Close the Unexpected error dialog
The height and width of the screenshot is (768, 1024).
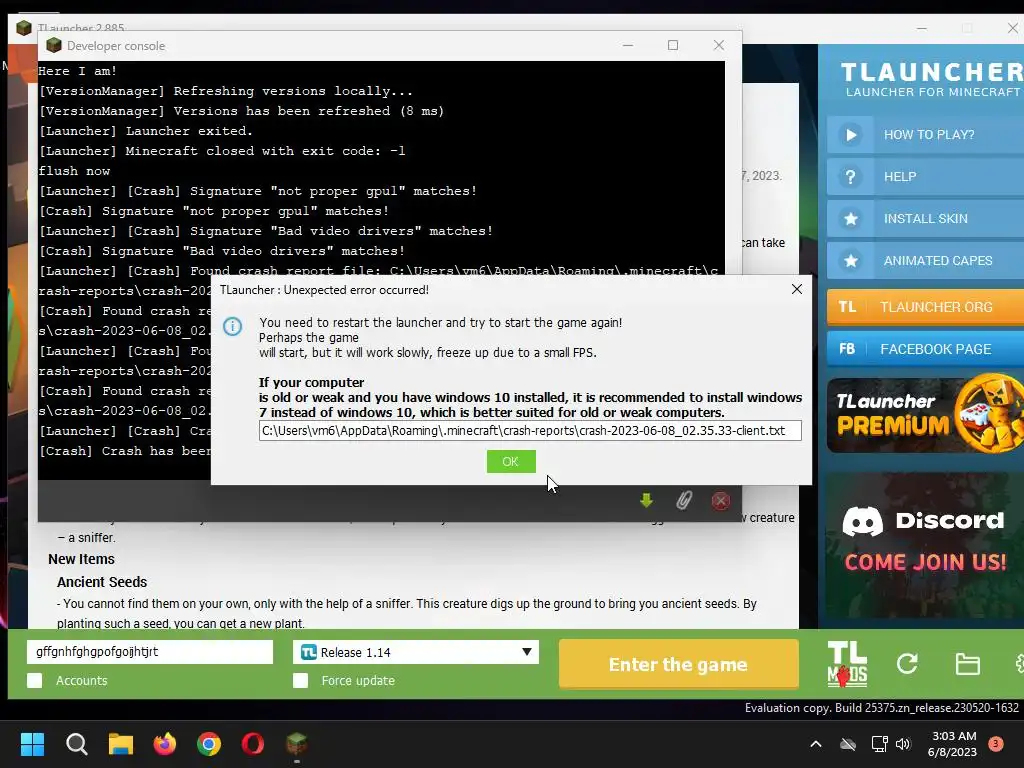(x=797, y=289)
